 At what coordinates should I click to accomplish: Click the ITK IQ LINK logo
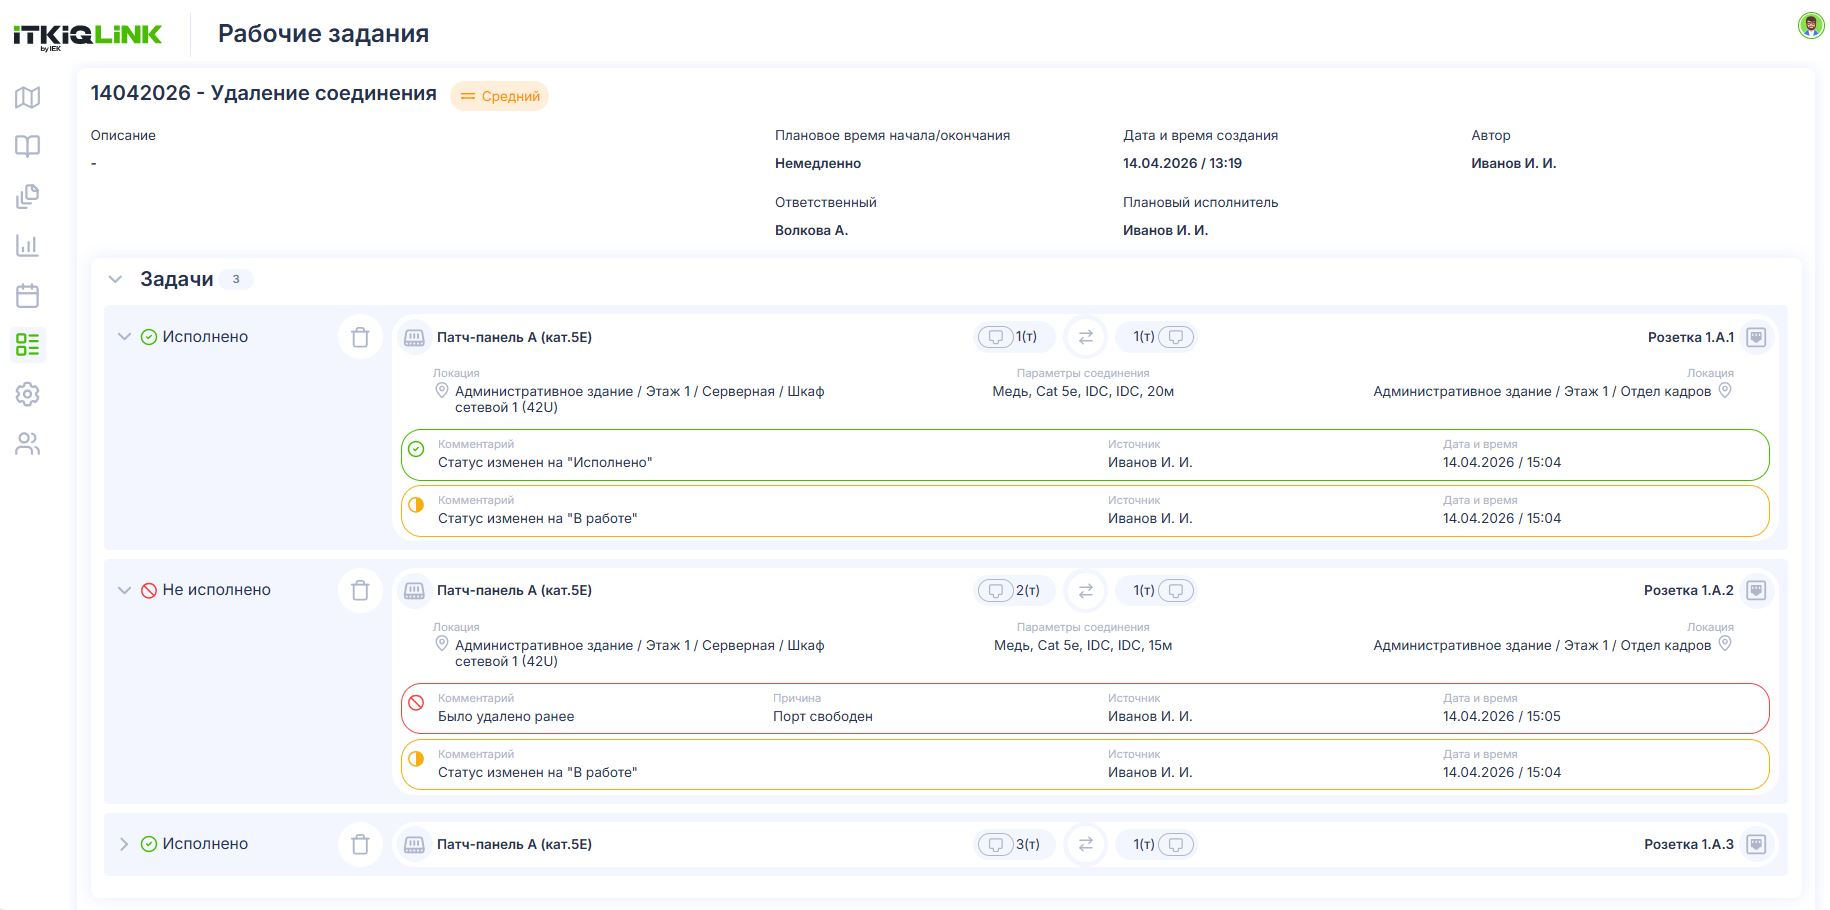click(87, 36)
